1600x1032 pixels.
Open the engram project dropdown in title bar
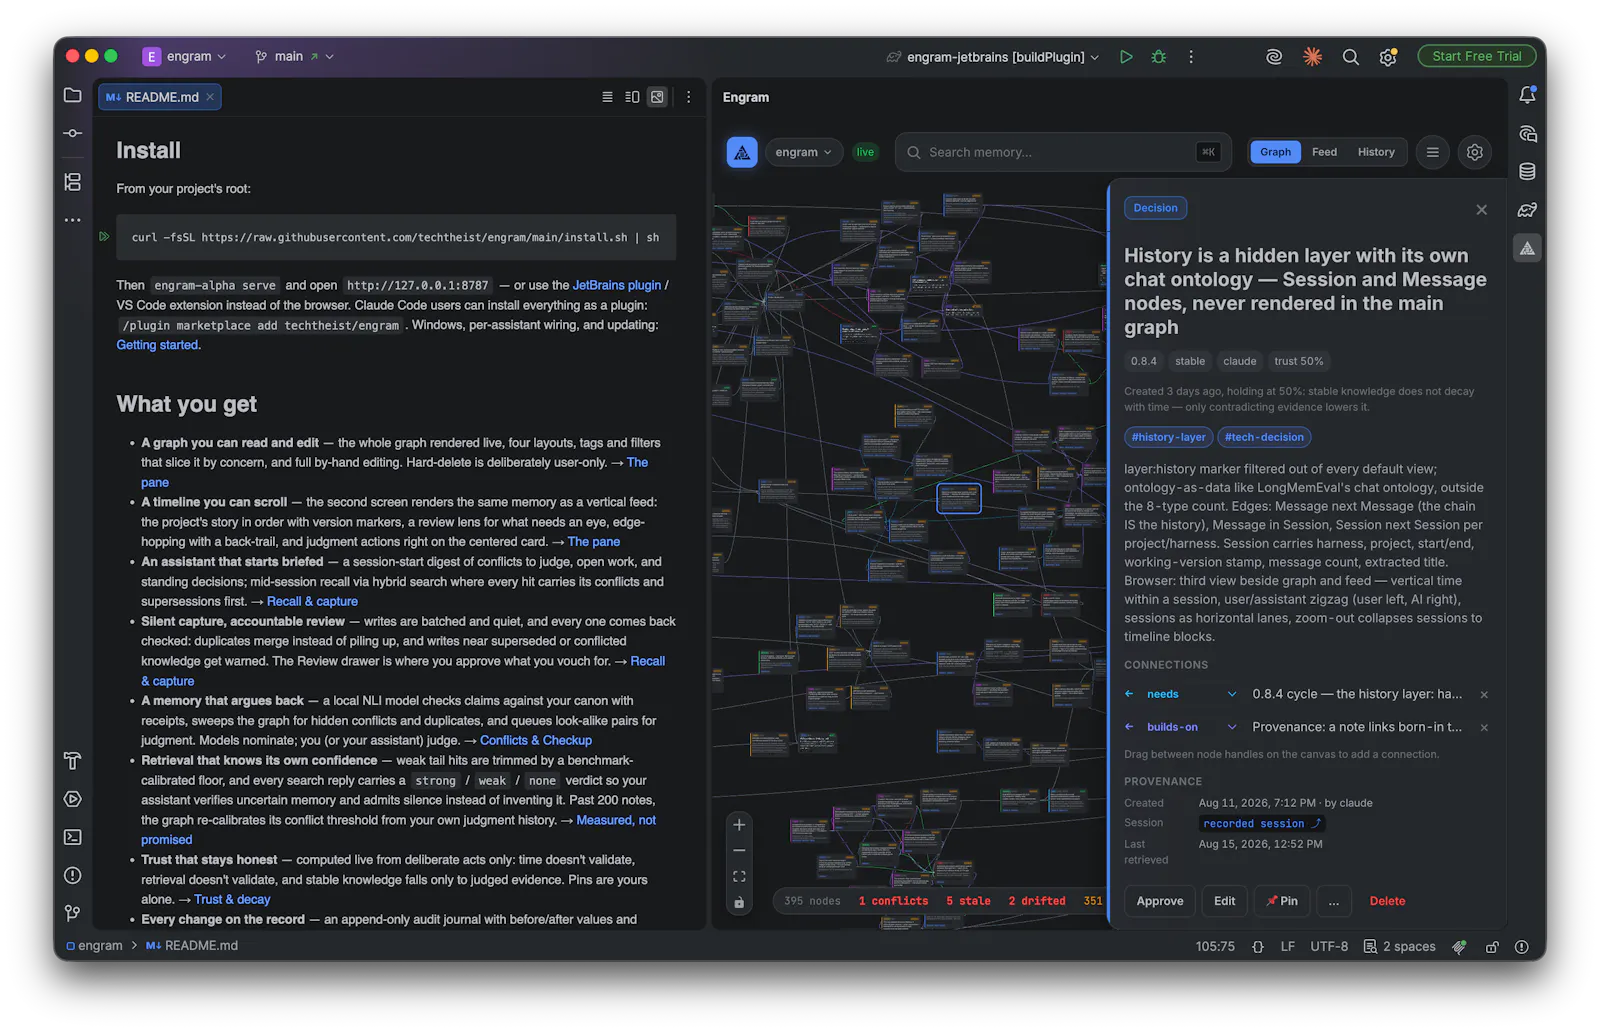185,57
